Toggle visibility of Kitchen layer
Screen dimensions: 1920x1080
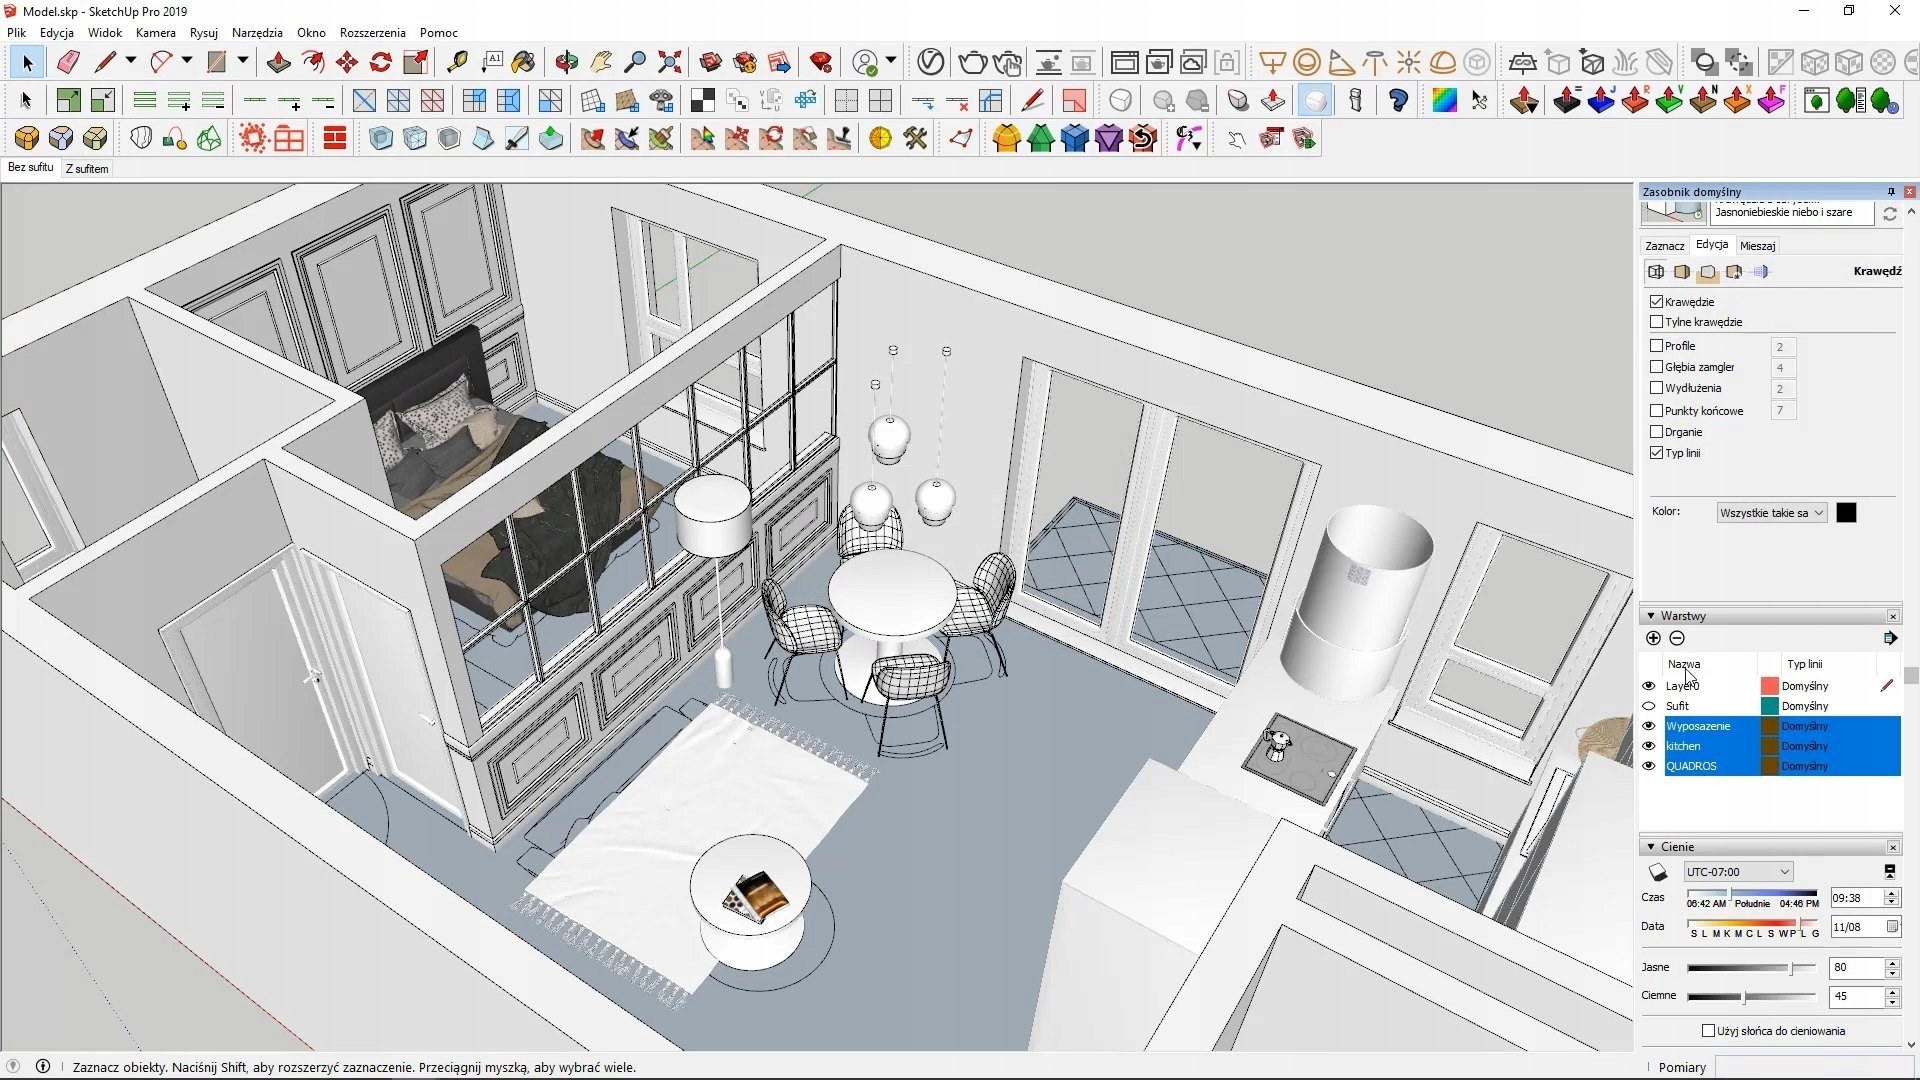(x=1648, y=746)
